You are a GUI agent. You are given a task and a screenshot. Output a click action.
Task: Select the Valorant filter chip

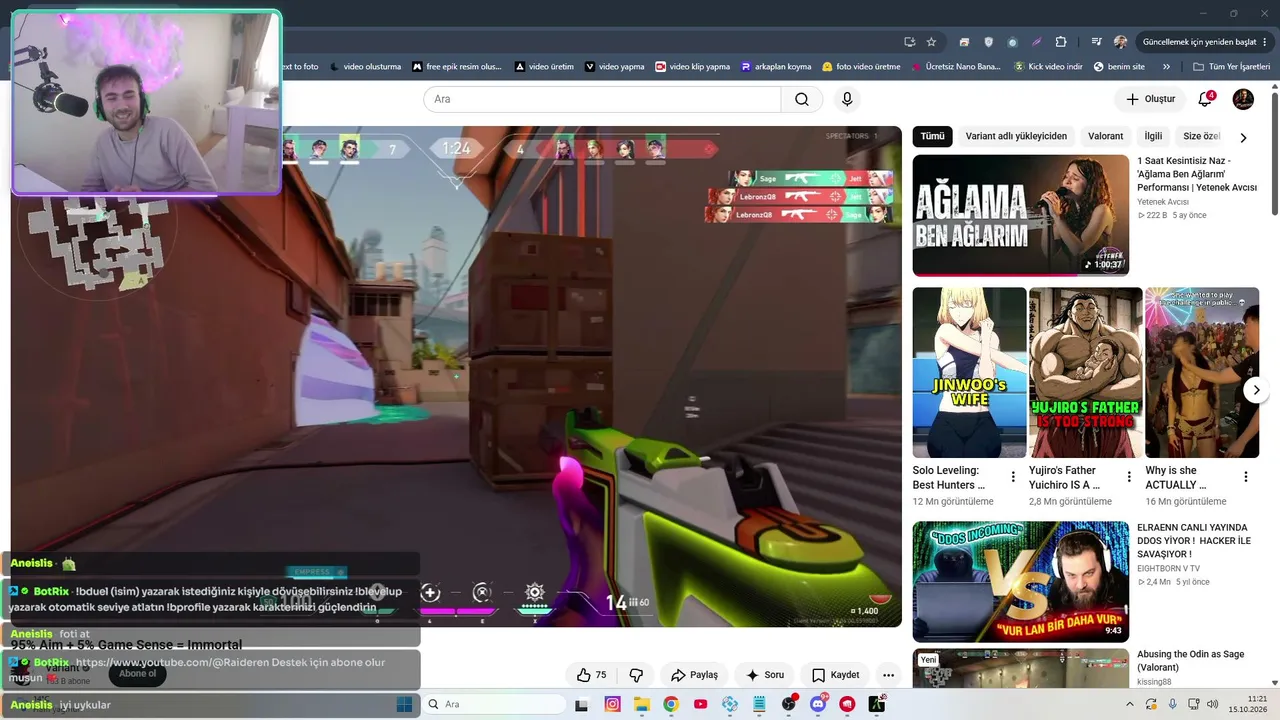click(x=1105, y=136)
